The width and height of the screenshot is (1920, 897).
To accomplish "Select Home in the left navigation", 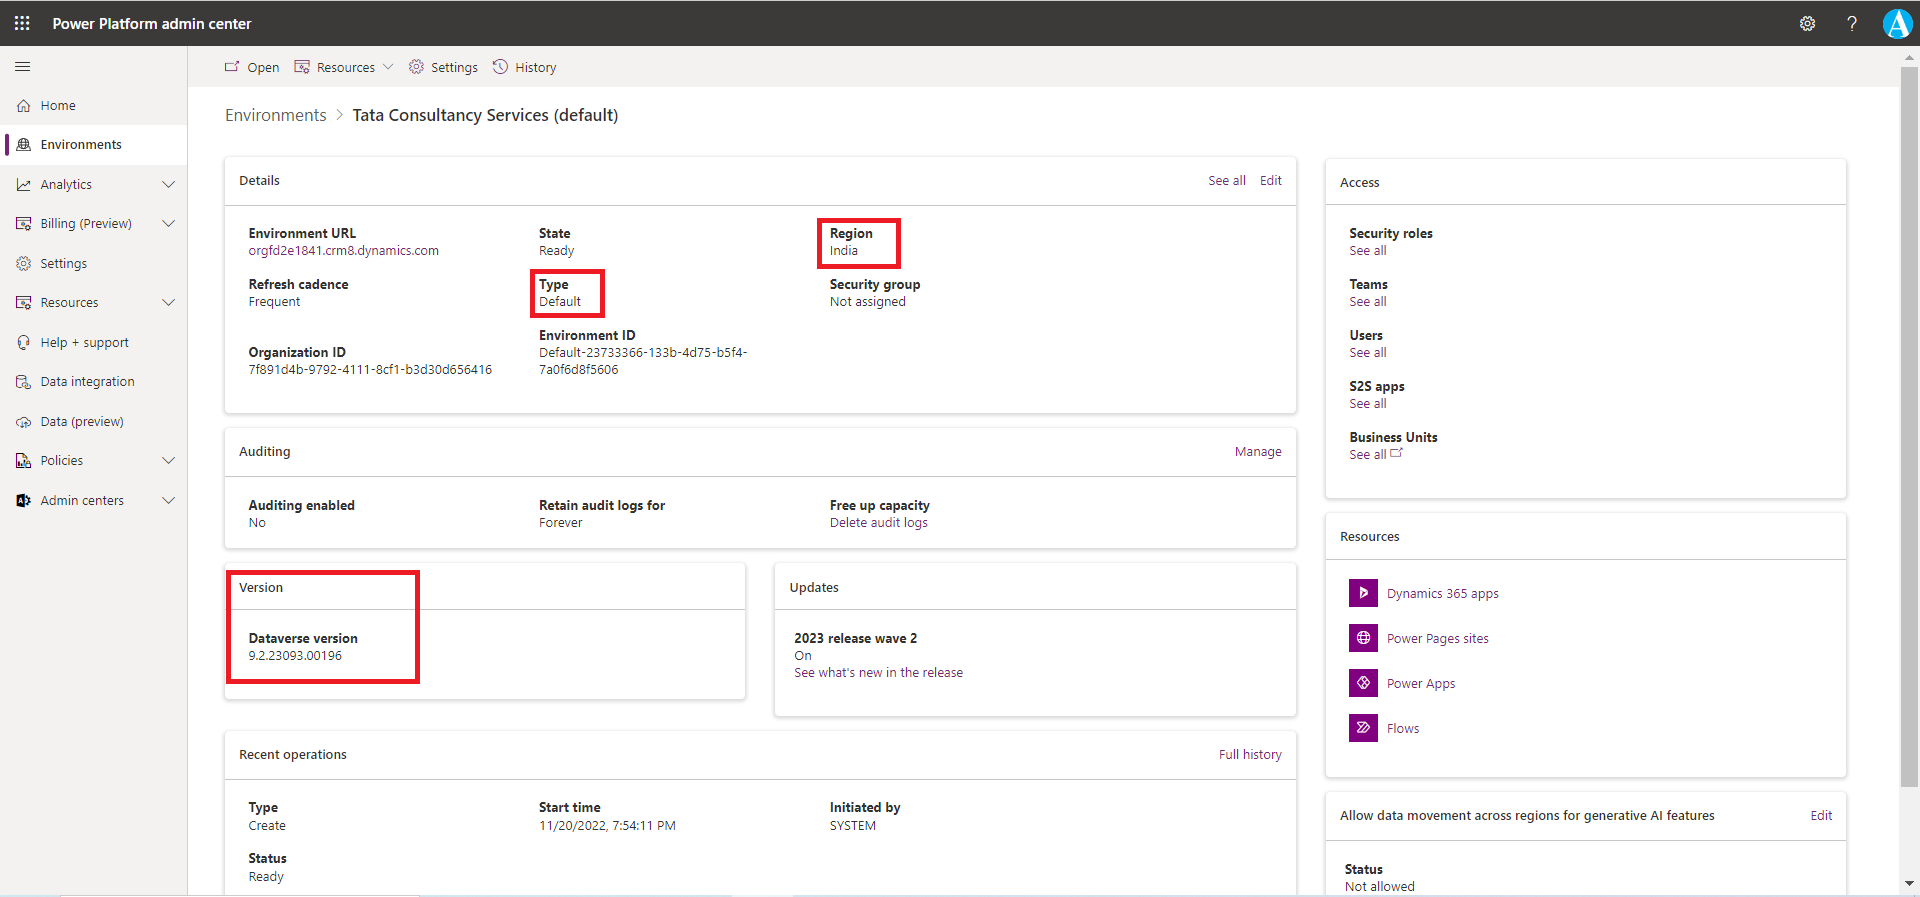I will coord(58,106).
